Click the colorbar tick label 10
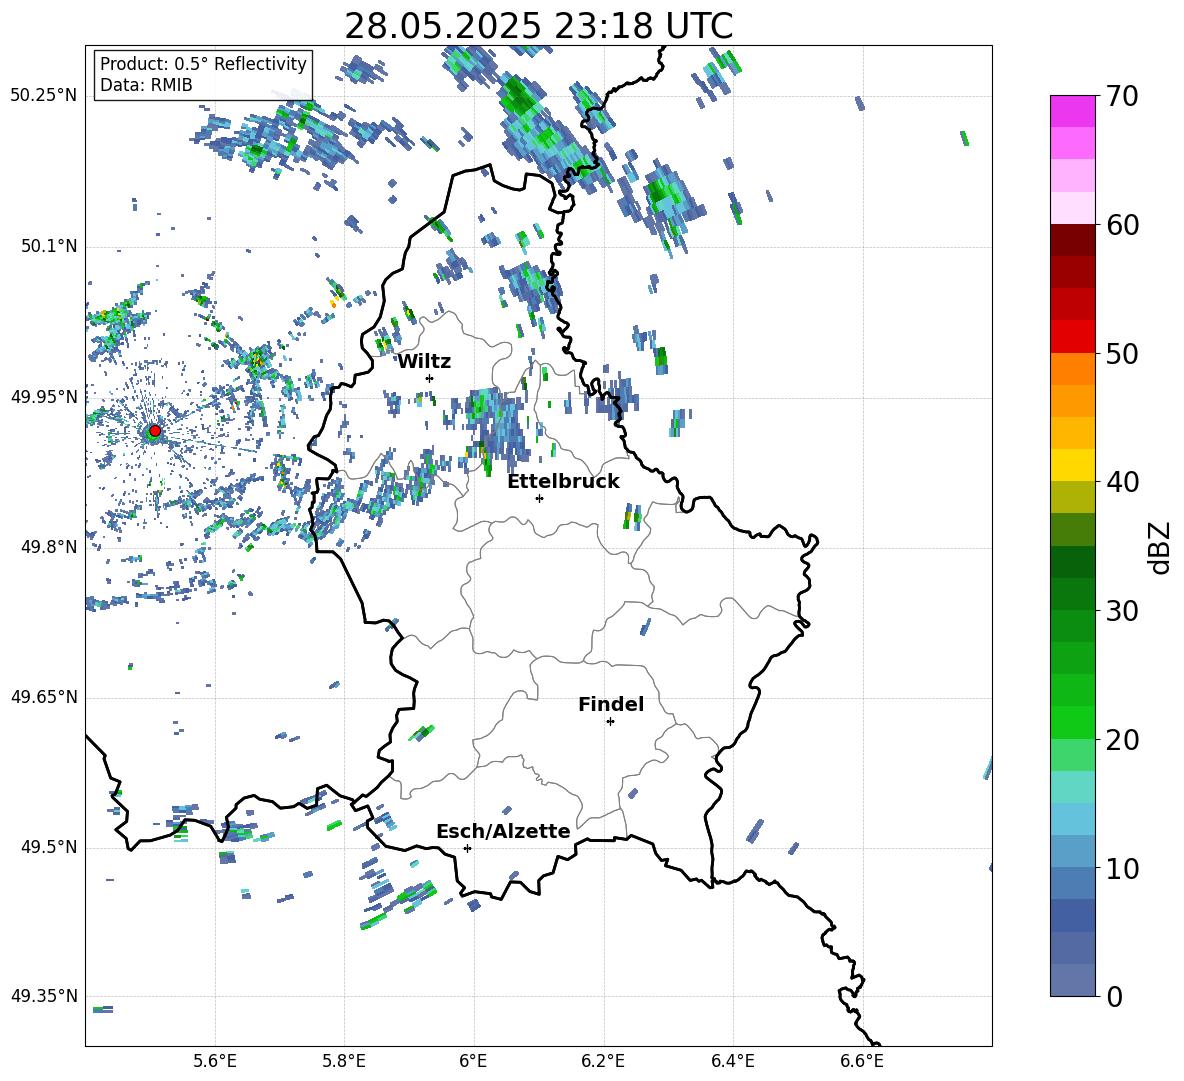The height and width of the screenshot is (1081, 1184). [1122, 868]
